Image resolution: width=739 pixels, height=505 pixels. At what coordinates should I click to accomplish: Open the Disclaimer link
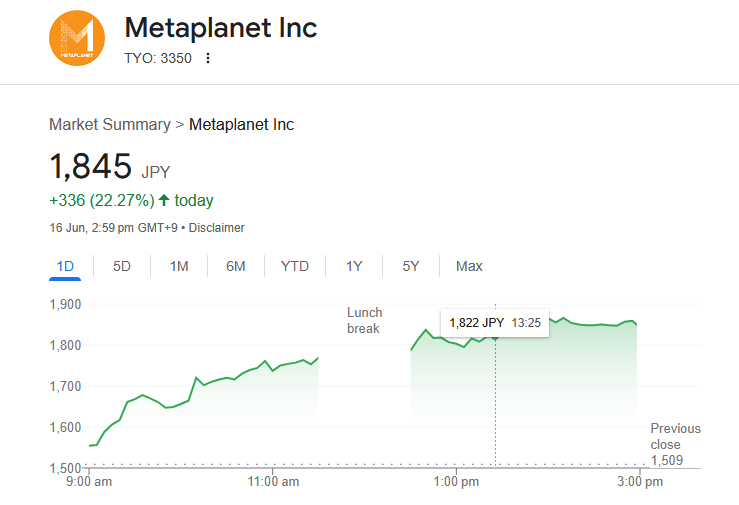[x=217, y=228]
